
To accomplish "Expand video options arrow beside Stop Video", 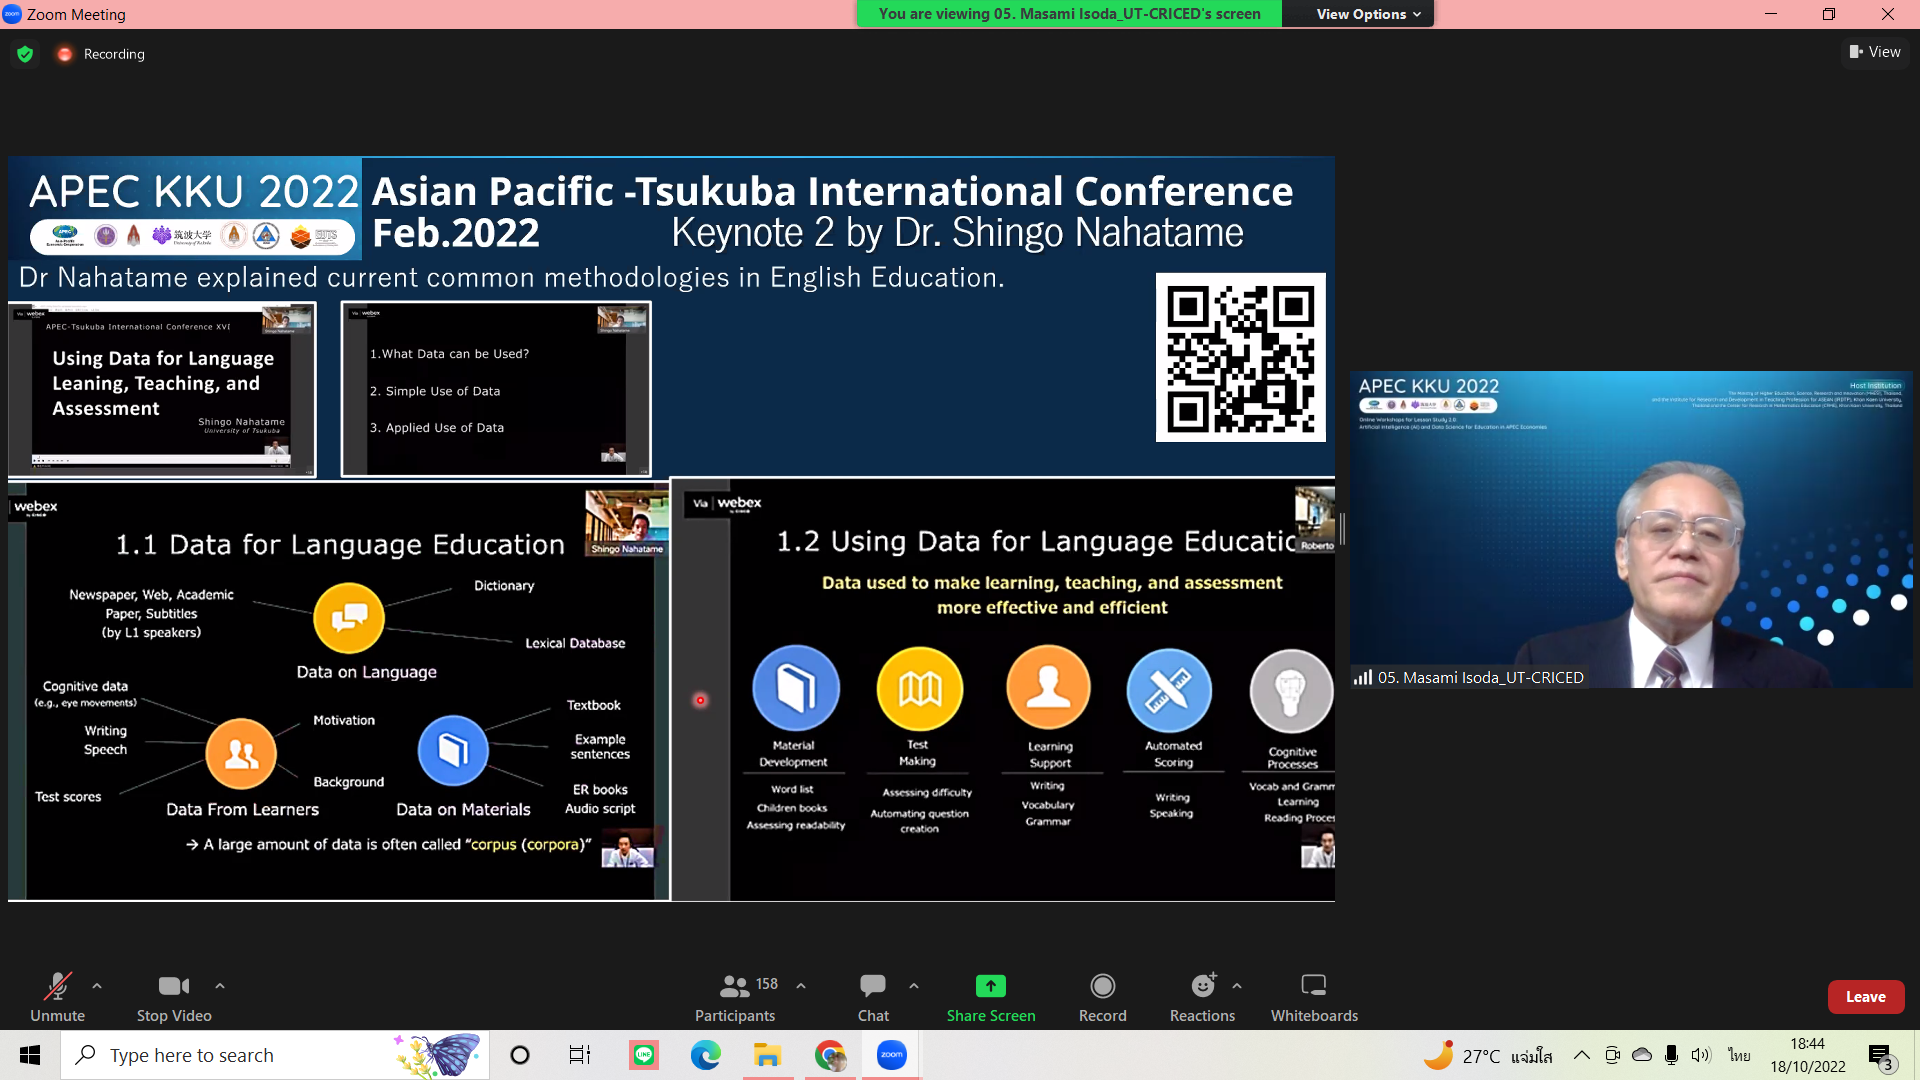I will (x=220, y=986).
